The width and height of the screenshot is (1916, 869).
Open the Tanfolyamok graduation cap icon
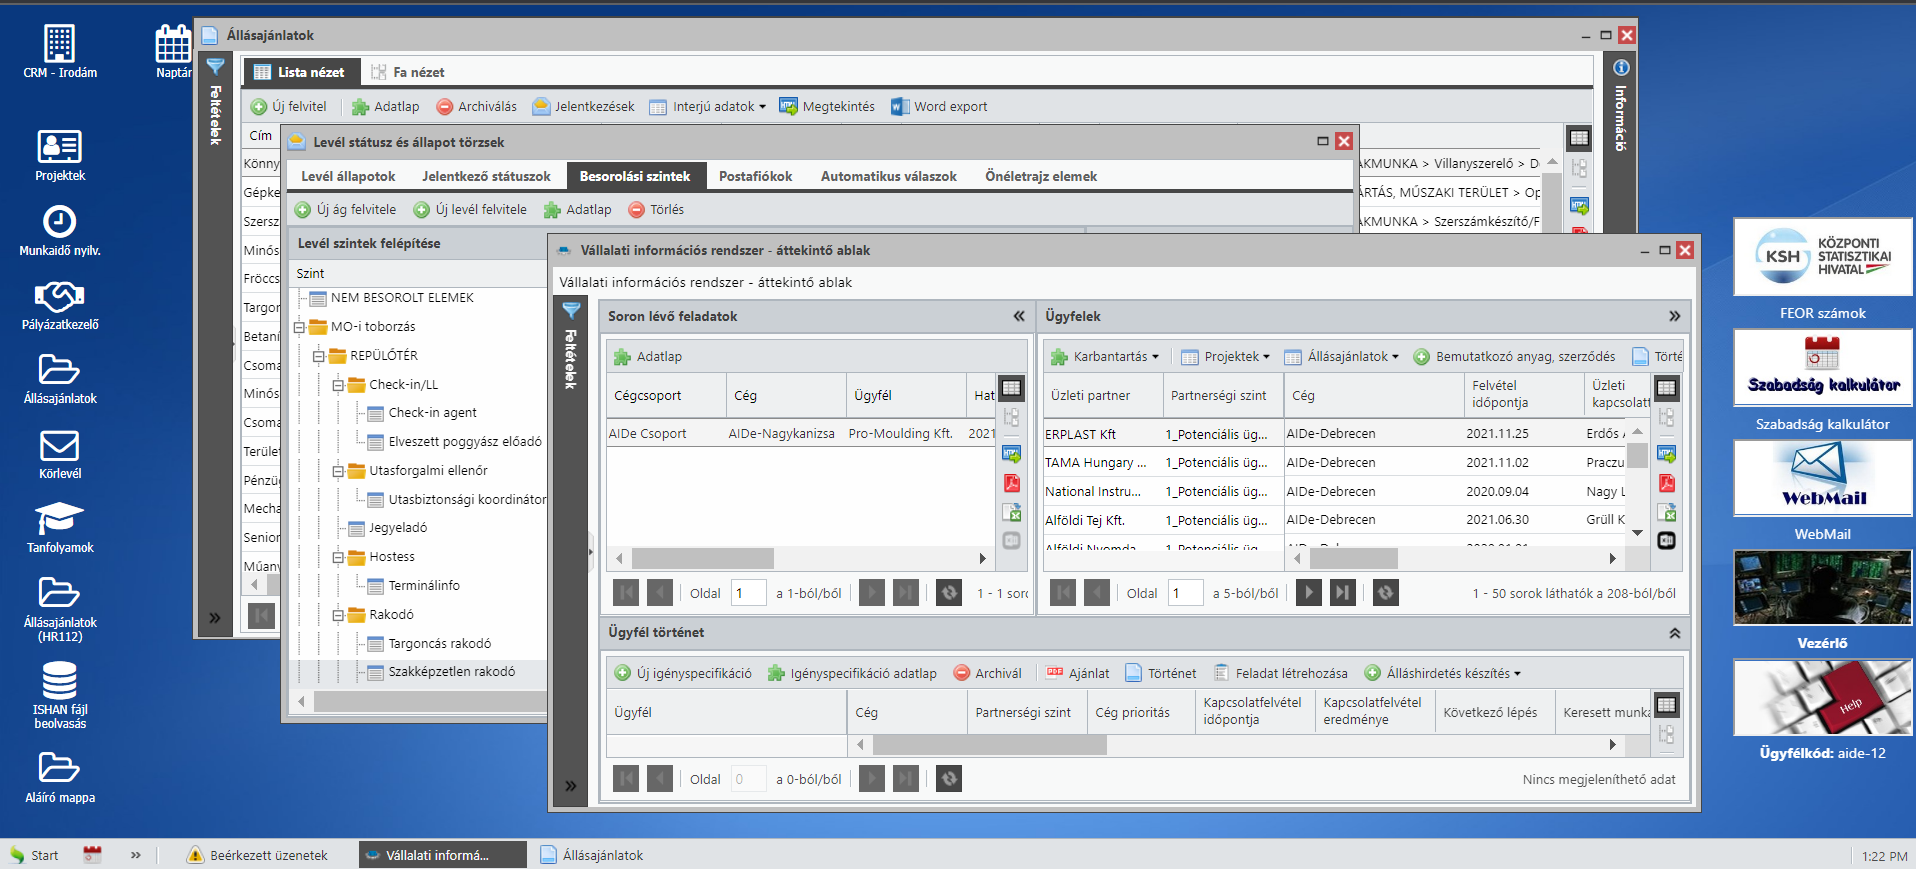(59, 519)
